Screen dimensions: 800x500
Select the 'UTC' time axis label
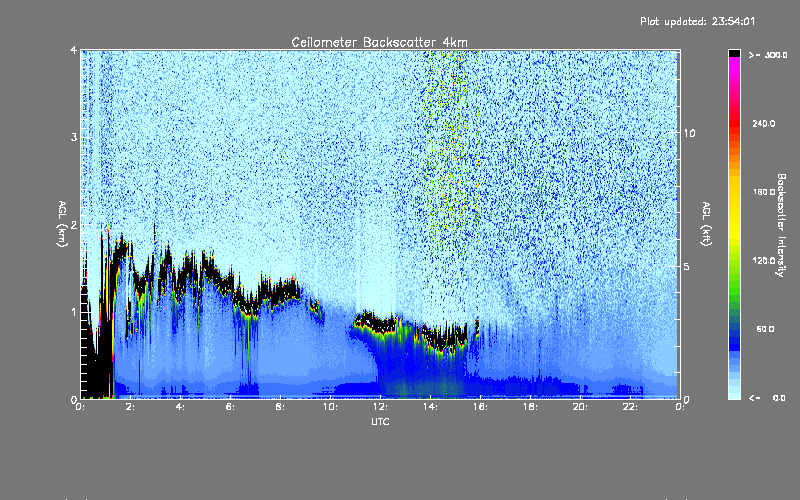pyautogui.click(x=380, y=421)
